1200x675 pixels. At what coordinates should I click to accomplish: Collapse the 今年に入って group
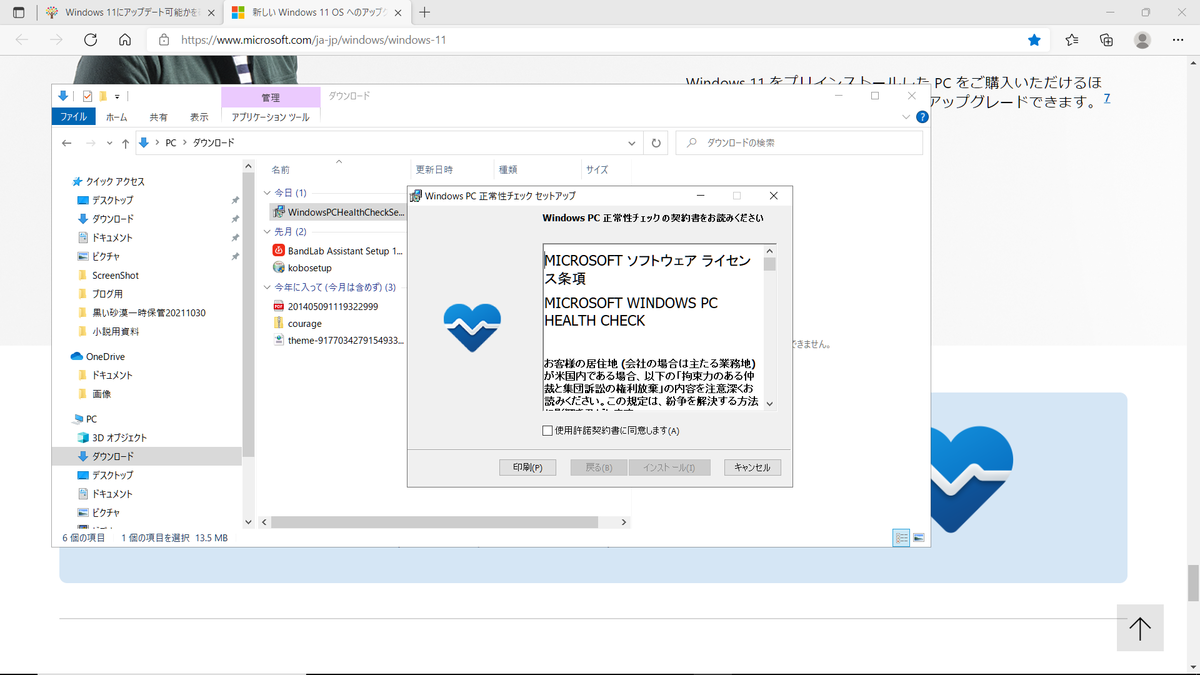click(x=266, y=287)
